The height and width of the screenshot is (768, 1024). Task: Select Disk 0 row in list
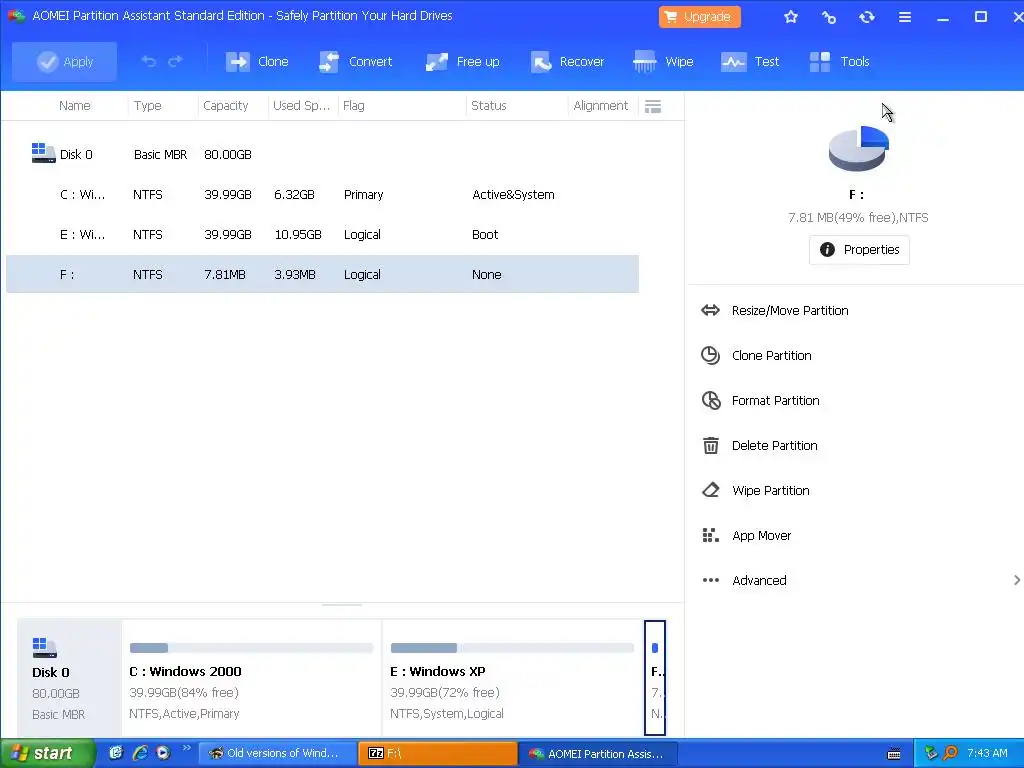[x=323, y=154]
